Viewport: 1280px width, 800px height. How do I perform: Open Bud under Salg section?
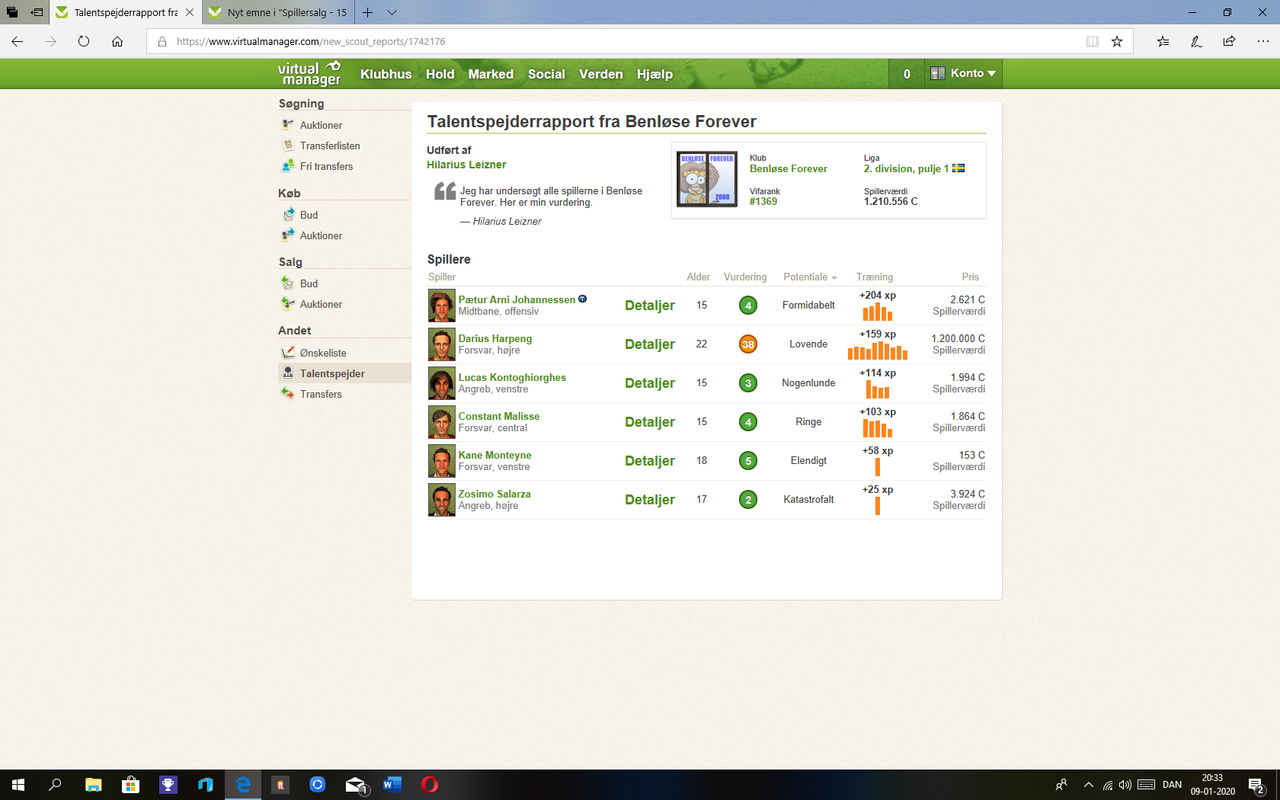(309, 284)
